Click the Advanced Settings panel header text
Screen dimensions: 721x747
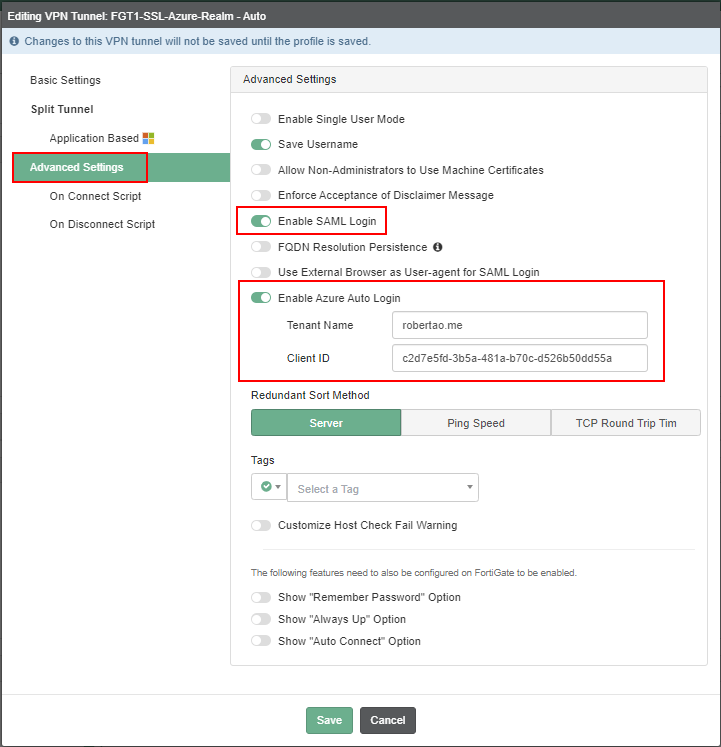(x=289, y=79)
